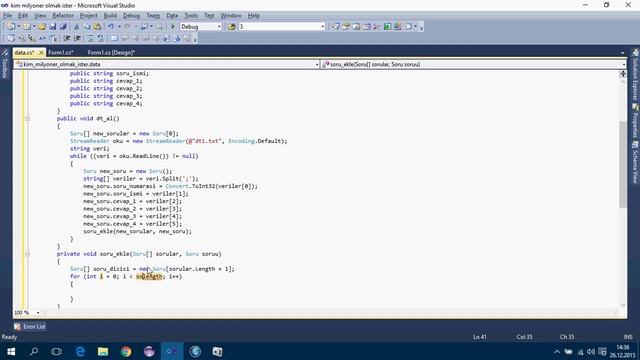Image resolution: width=640 pixels, height=360 pixels.
Task: Open the Schema View side tab
Action: click(x=636, y=162)
